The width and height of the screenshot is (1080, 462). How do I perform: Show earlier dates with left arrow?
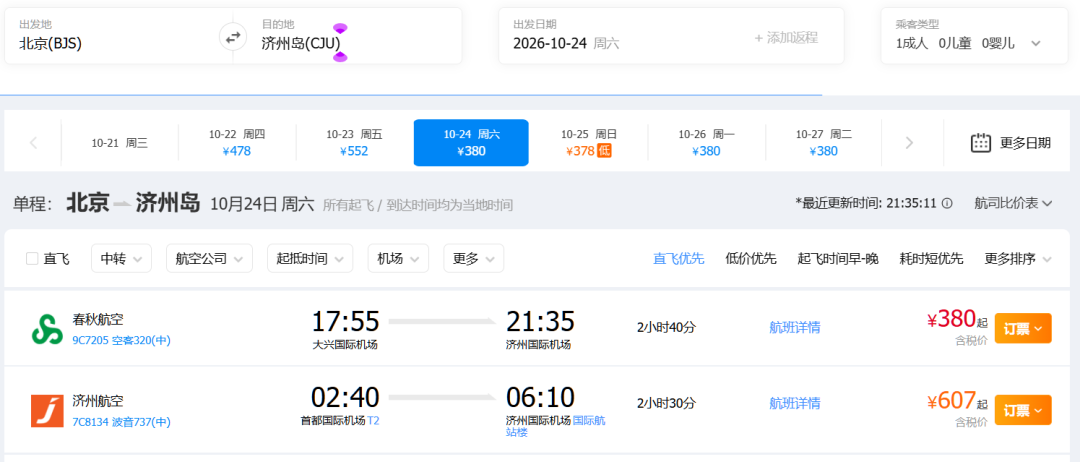point(33,143)
